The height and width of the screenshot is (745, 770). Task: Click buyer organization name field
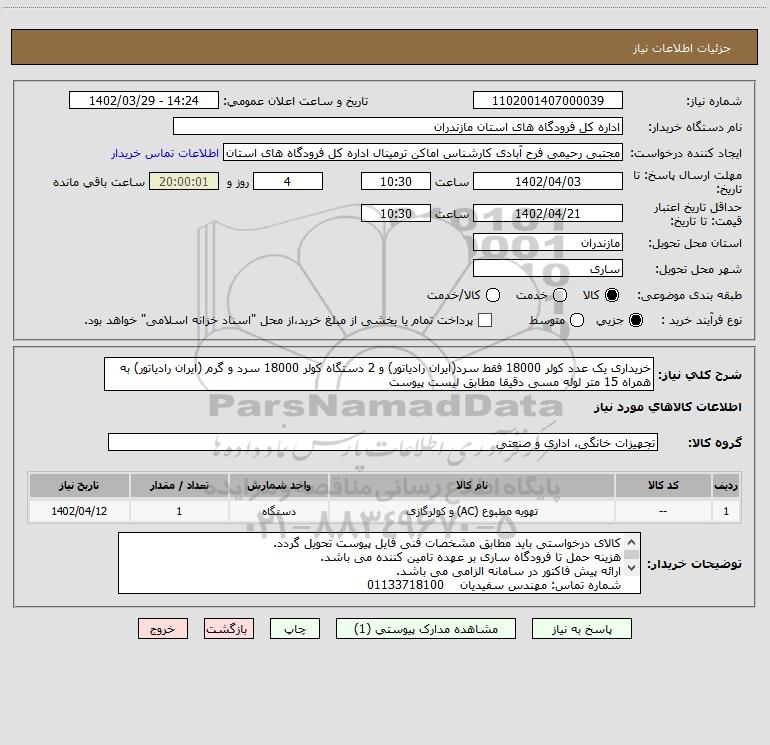(x=398, y=127)
